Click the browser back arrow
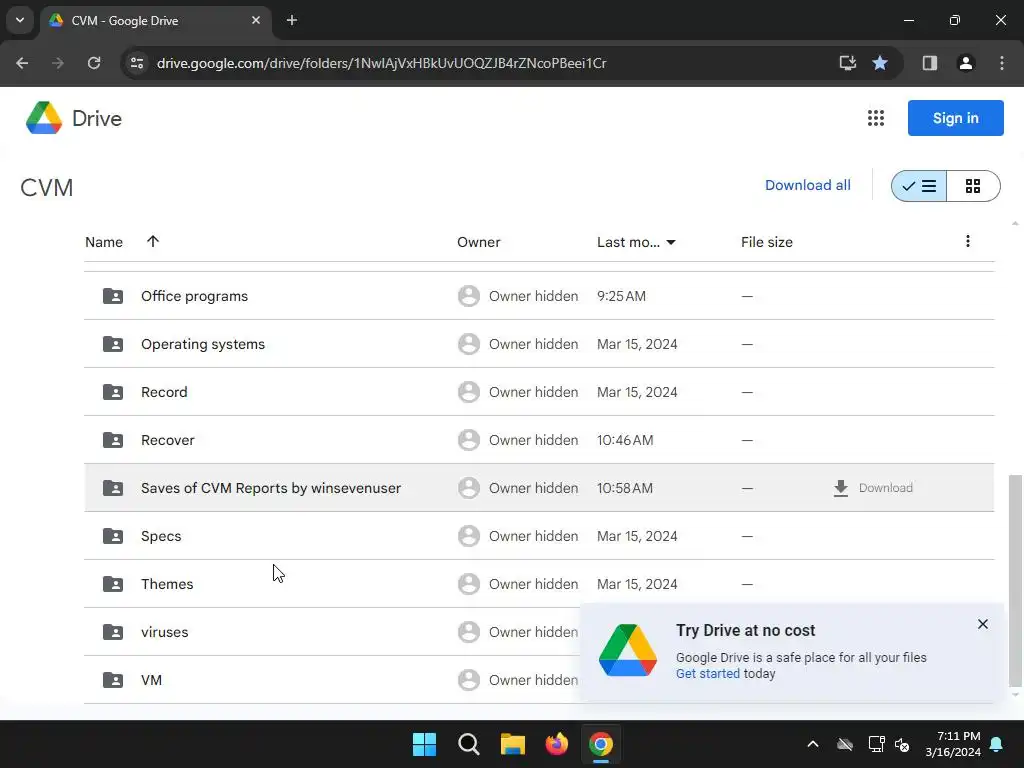This screenshot has width=1024, height=768. coord(22,63)
